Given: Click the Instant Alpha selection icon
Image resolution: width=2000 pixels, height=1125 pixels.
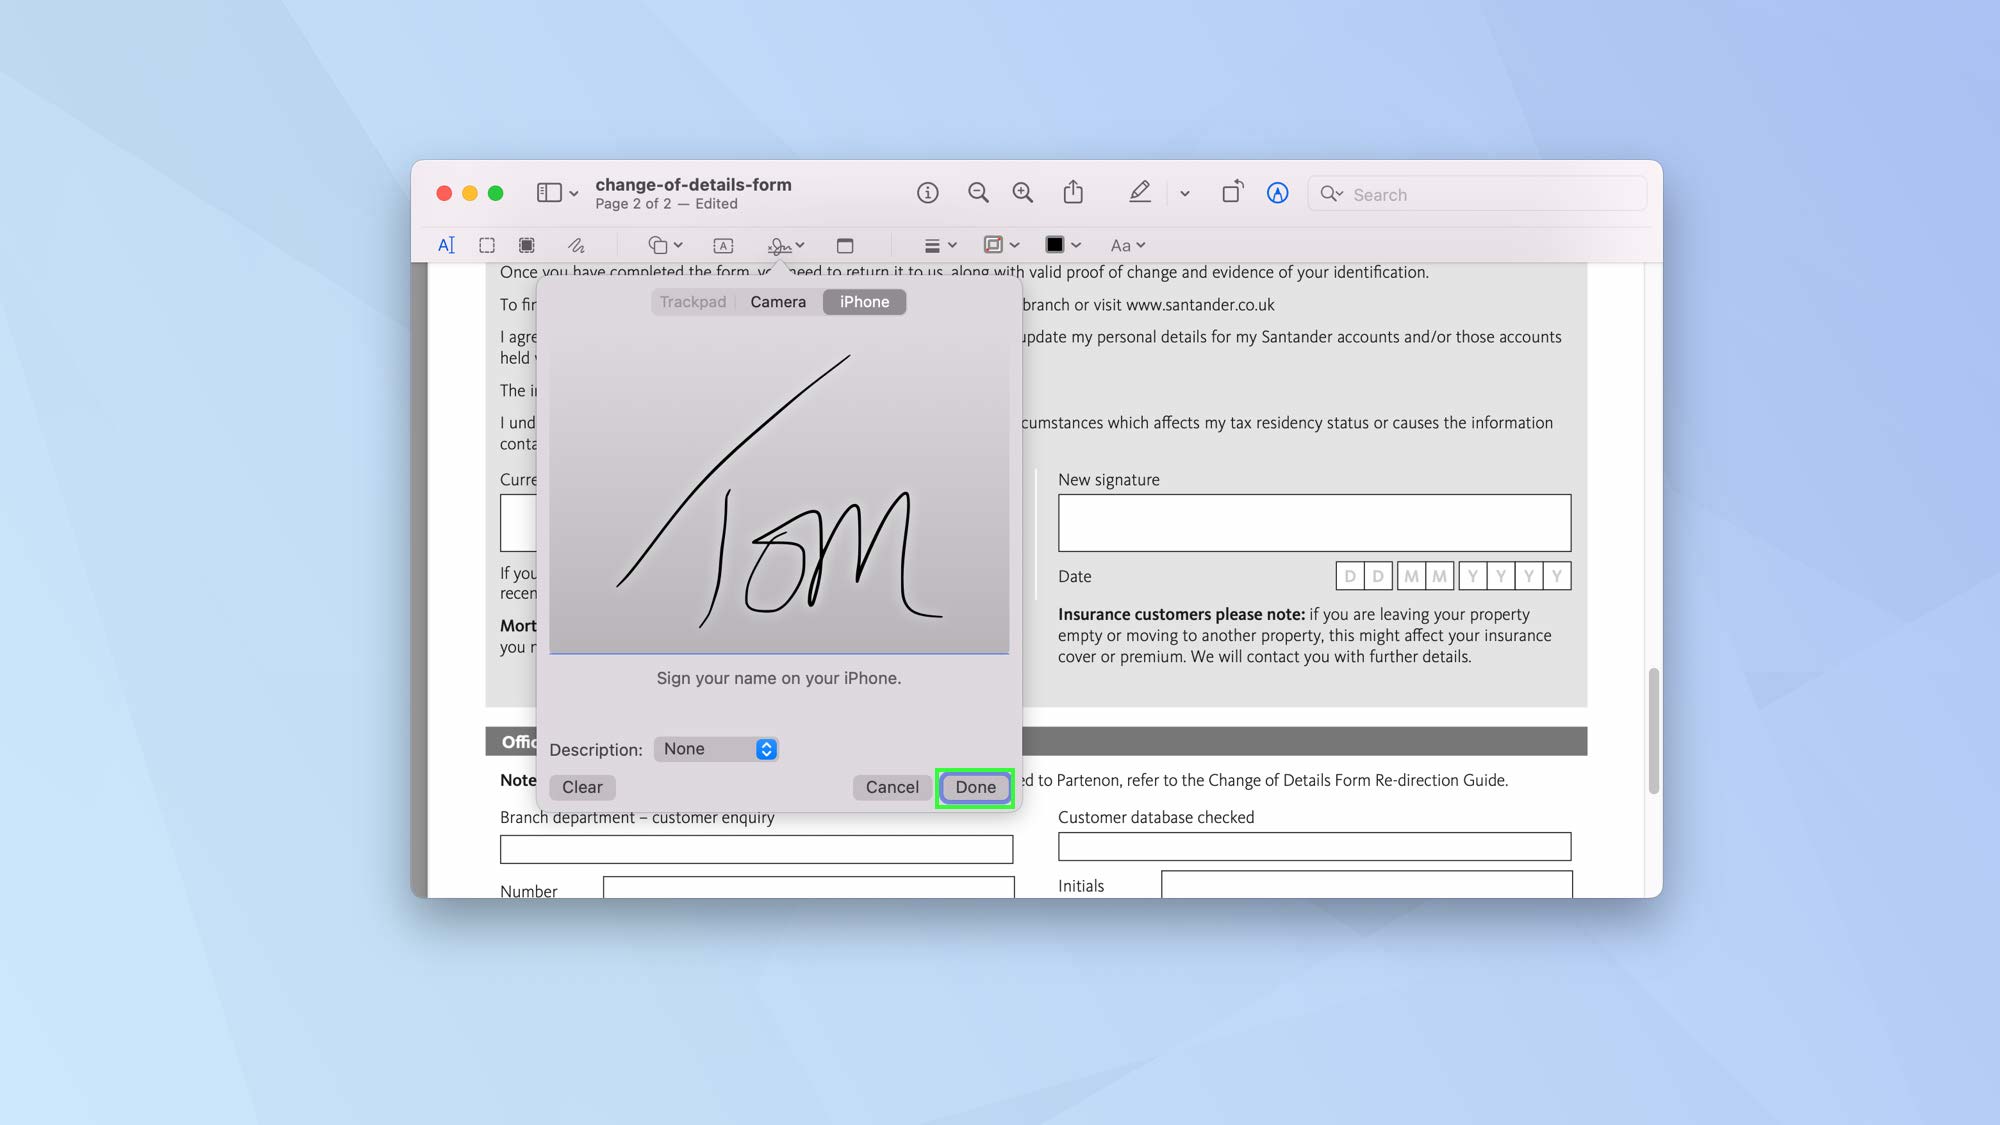Looking at the screenshot, I should point(527,245).
